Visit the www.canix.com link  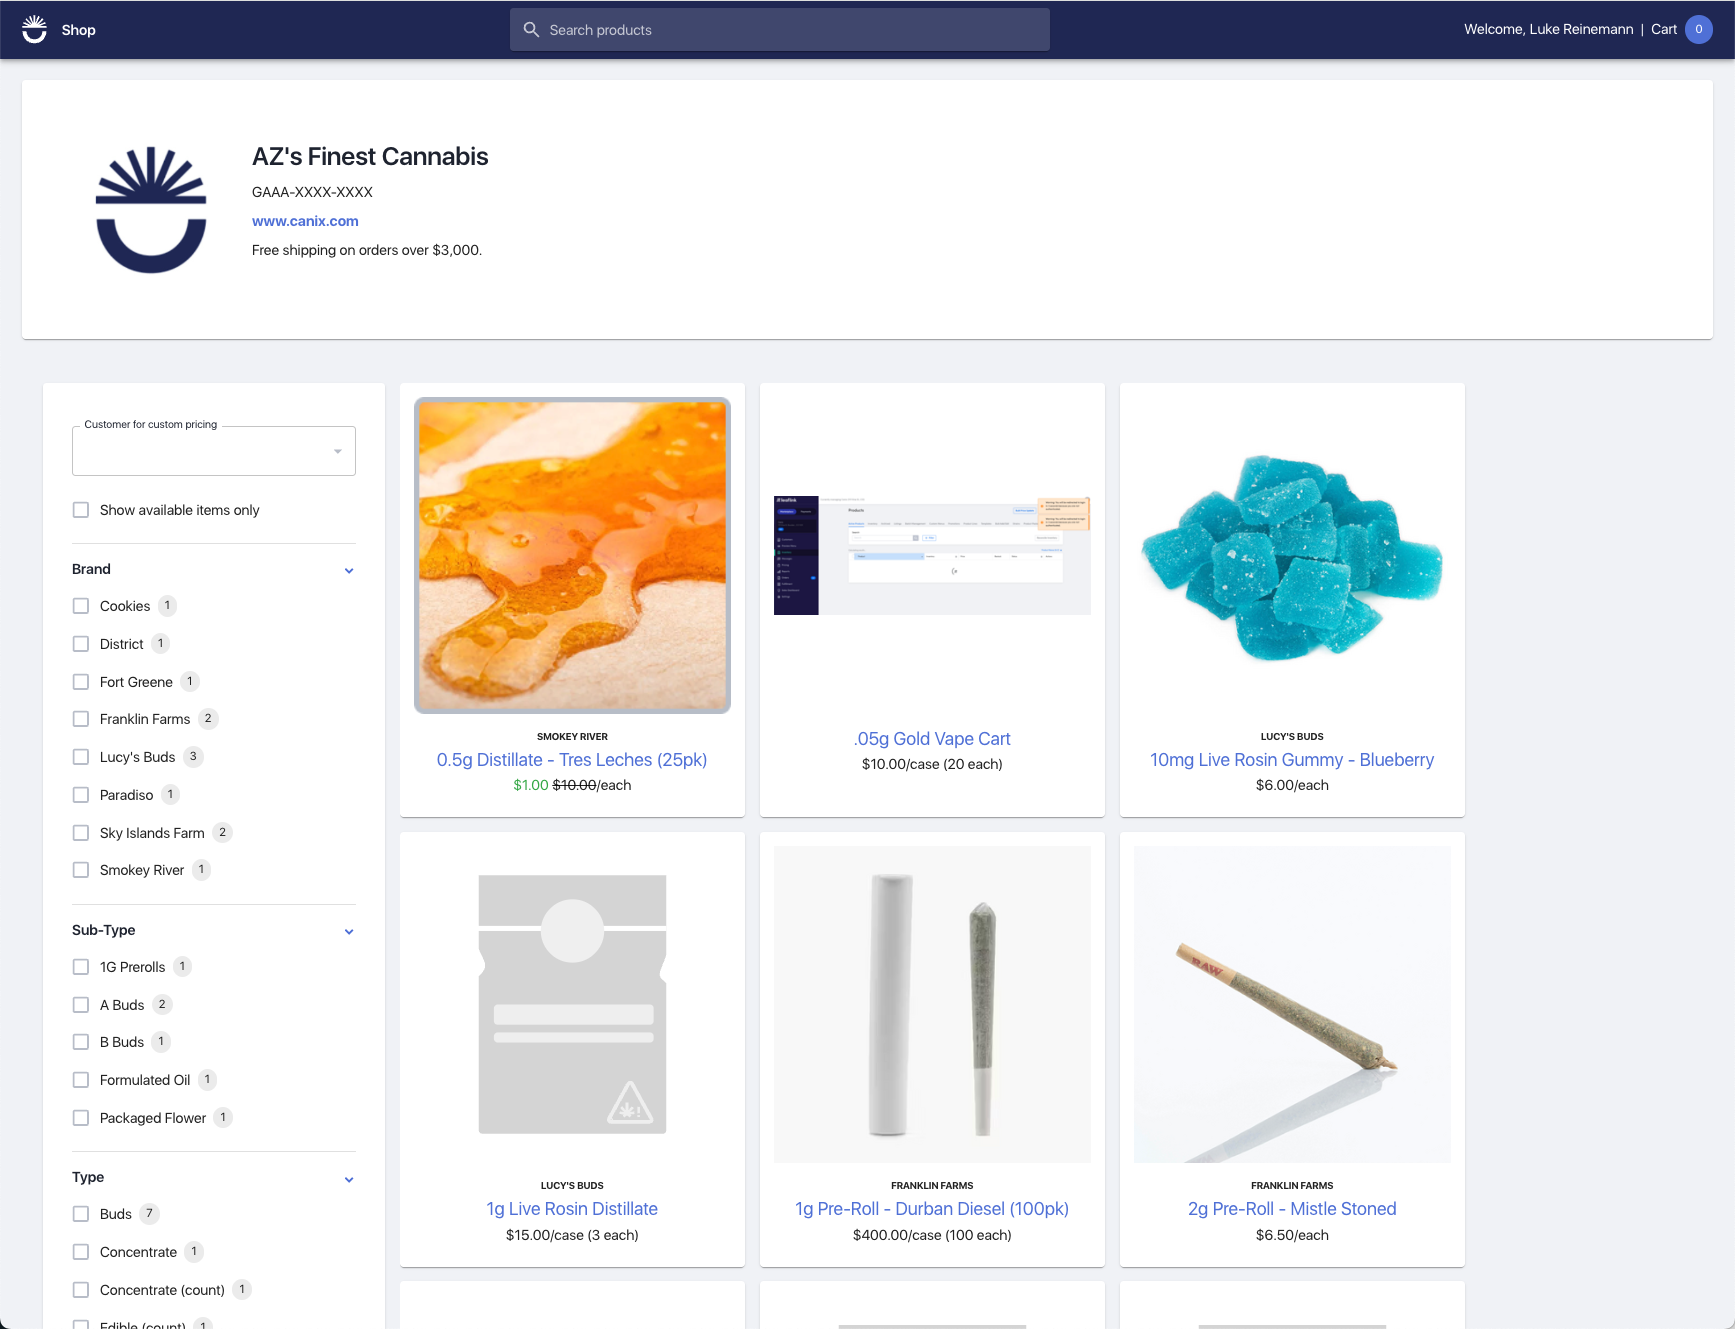pos(305,221)
